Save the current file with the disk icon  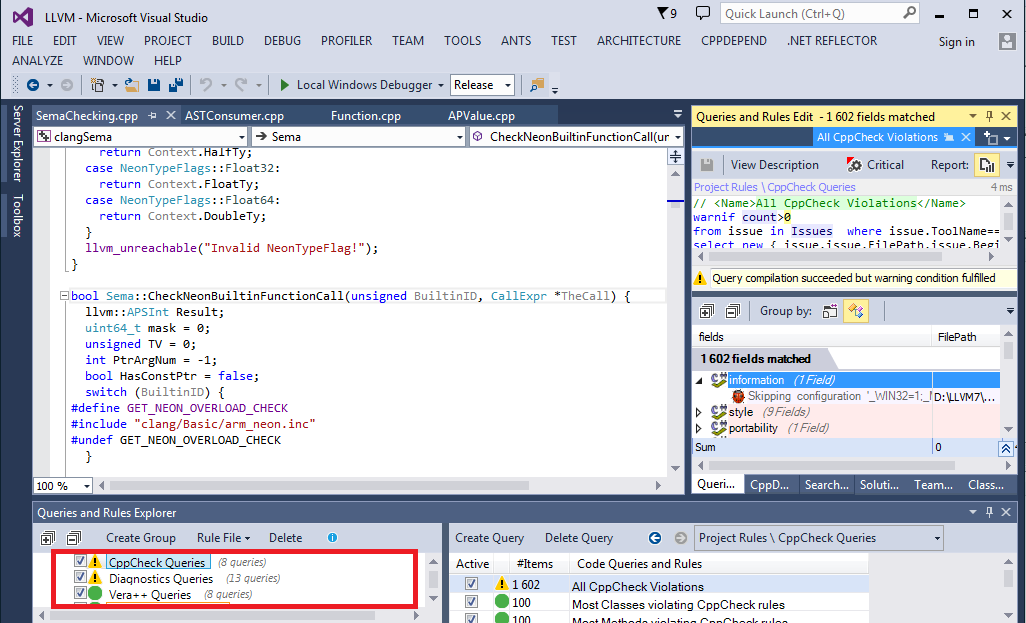(154, 85)
